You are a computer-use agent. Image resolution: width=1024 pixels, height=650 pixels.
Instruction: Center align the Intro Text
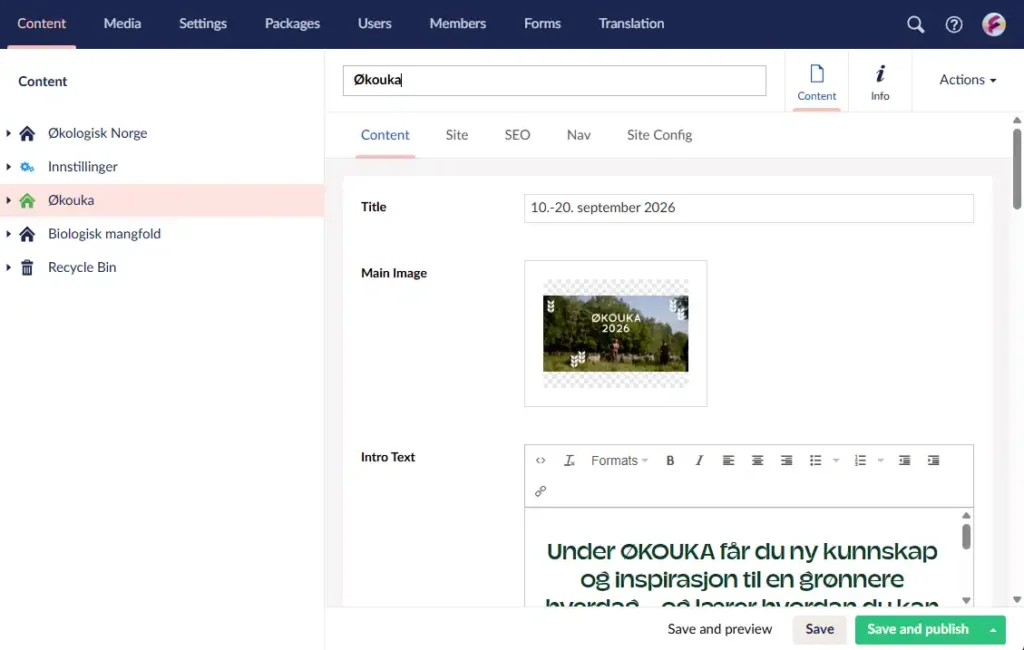click(x=757, y=461)
